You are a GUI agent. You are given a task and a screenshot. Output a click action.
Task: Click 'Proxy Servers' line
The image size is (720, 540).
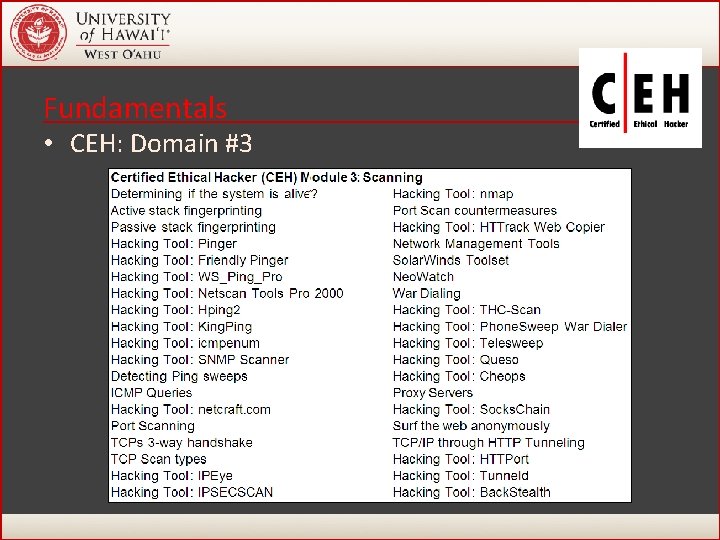(x=433, y=393)
